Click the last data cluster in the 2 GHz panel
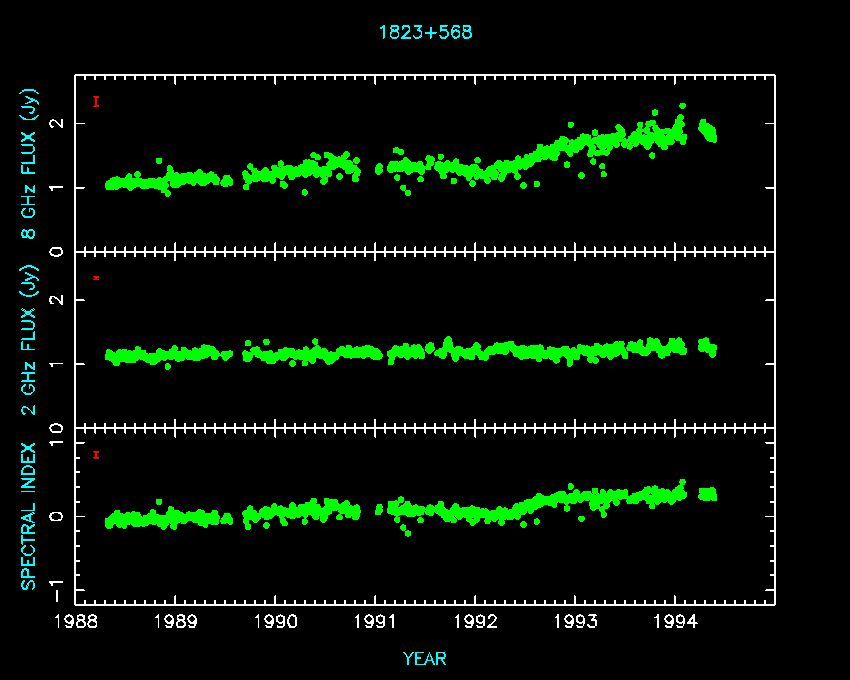Screen dimensions: 850x680 pyautogui.click(x=708, y=347)
